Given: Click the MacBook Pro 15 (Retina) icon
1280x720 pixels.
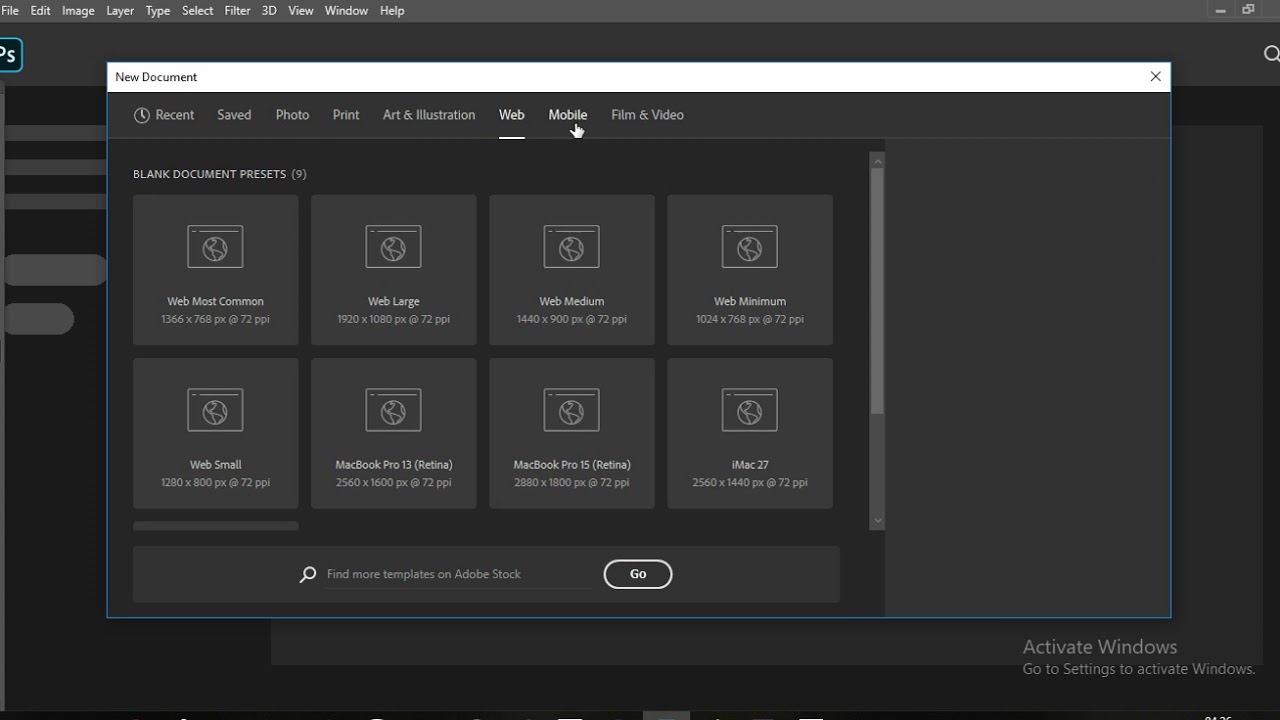Looking at the screenshot, I should (x=571, y=410).
